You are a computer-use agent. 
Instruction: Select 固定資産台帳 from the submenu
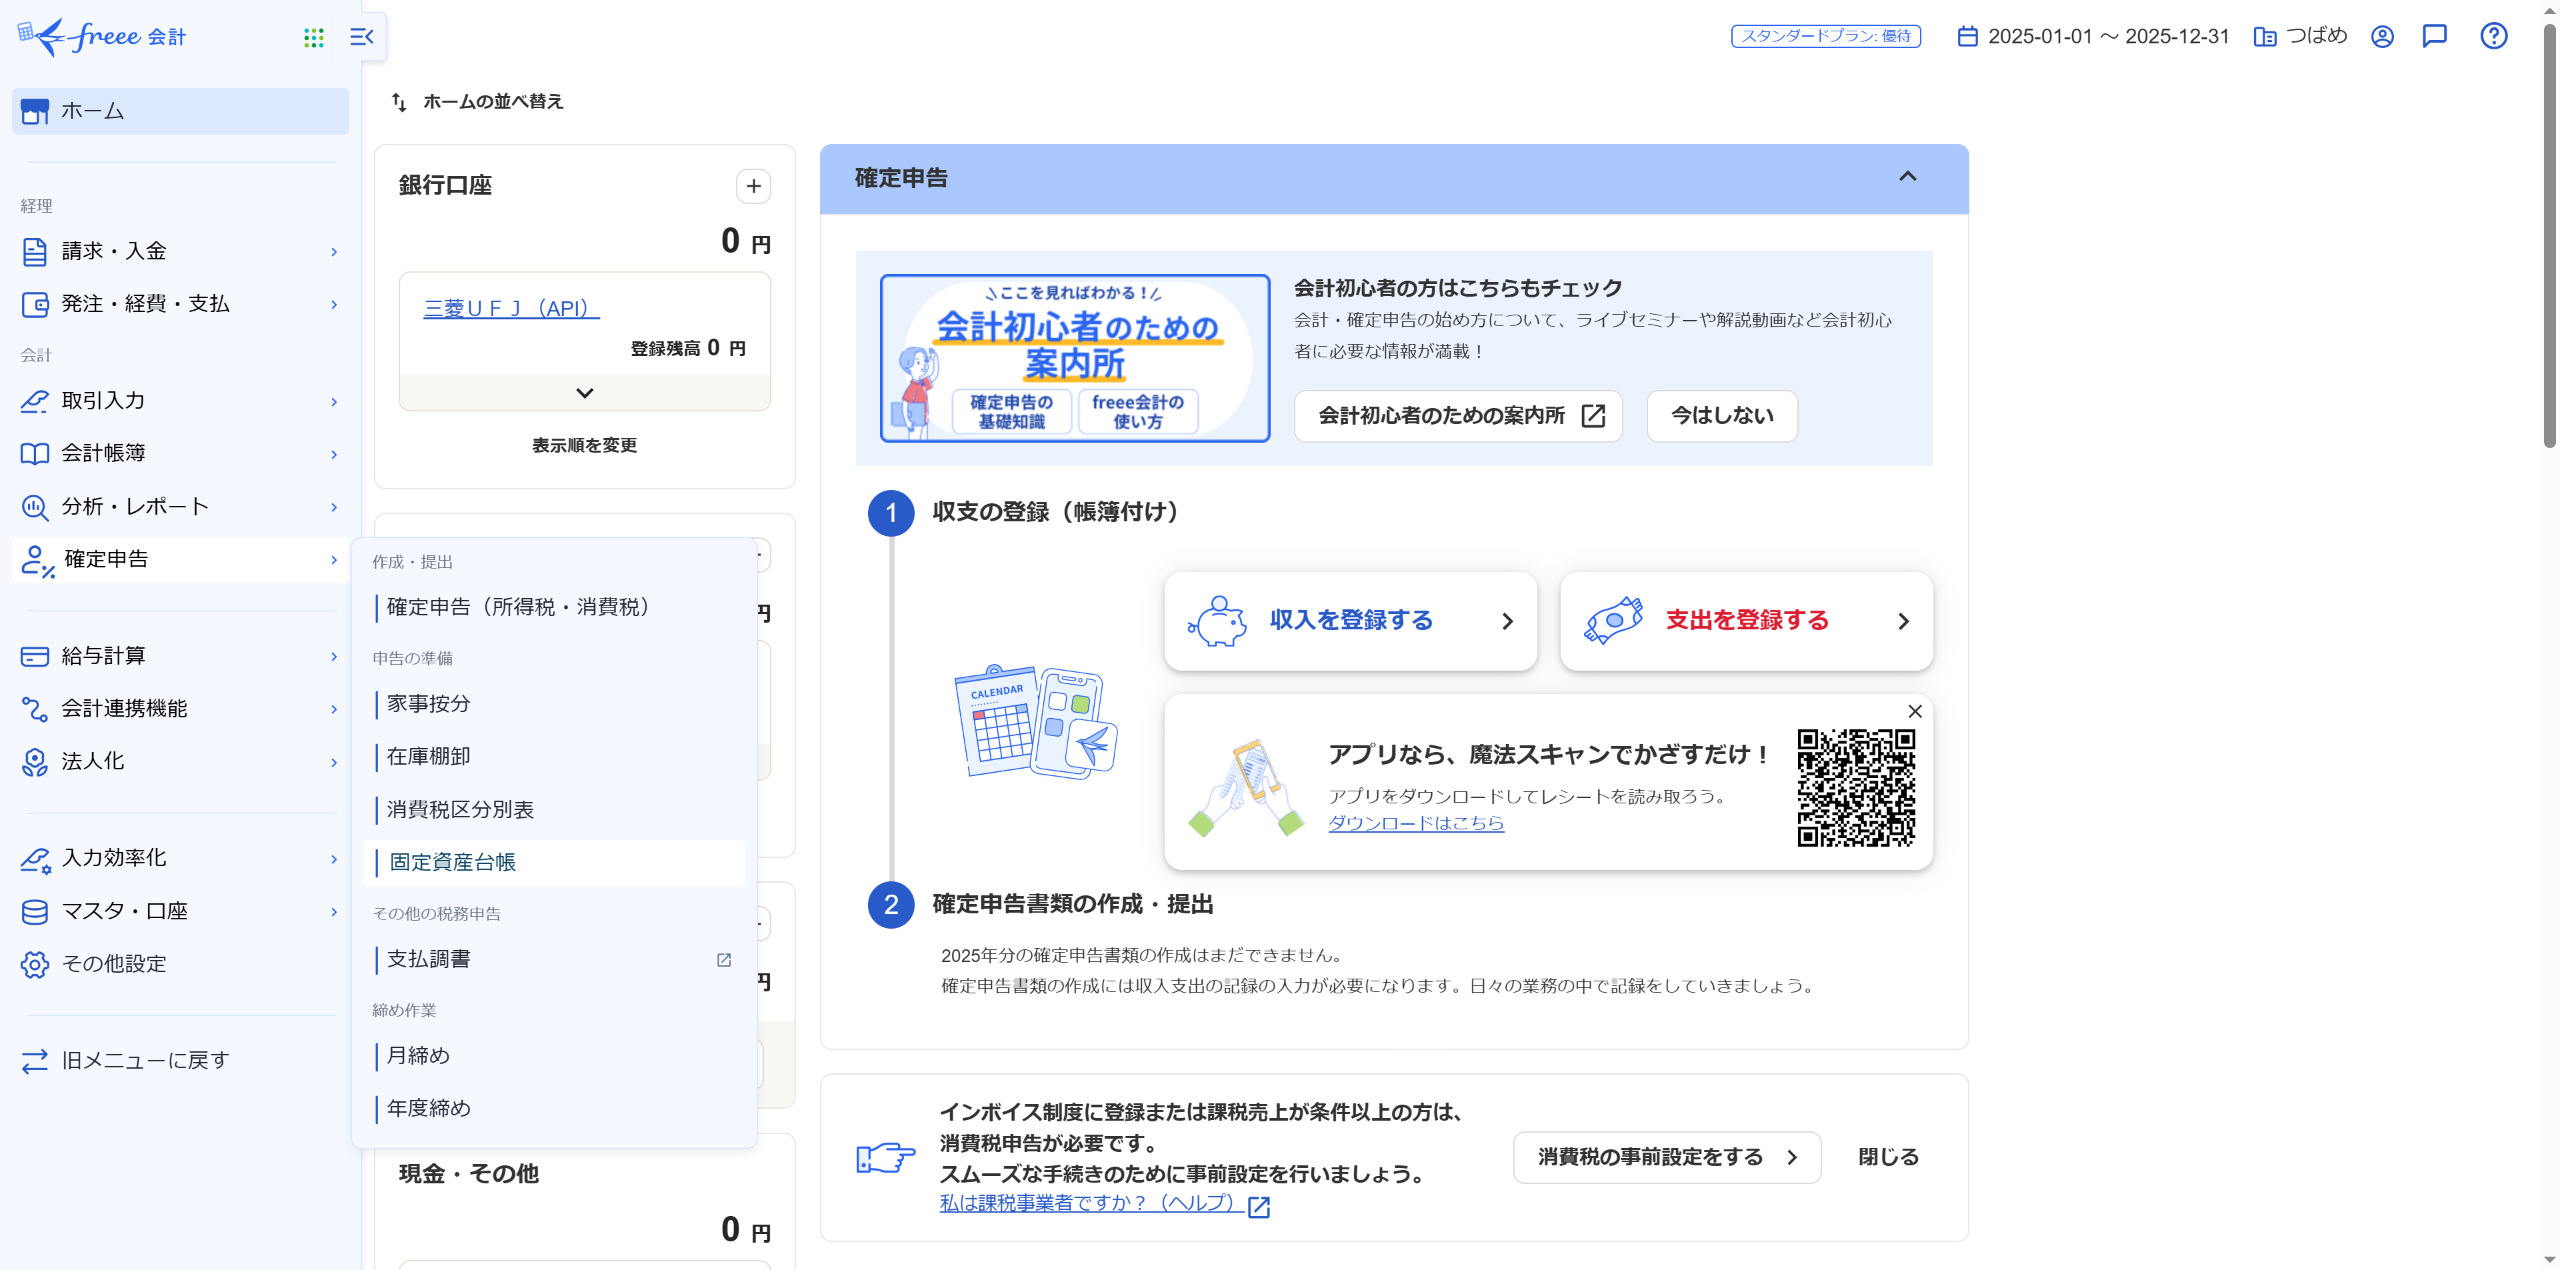452,862
